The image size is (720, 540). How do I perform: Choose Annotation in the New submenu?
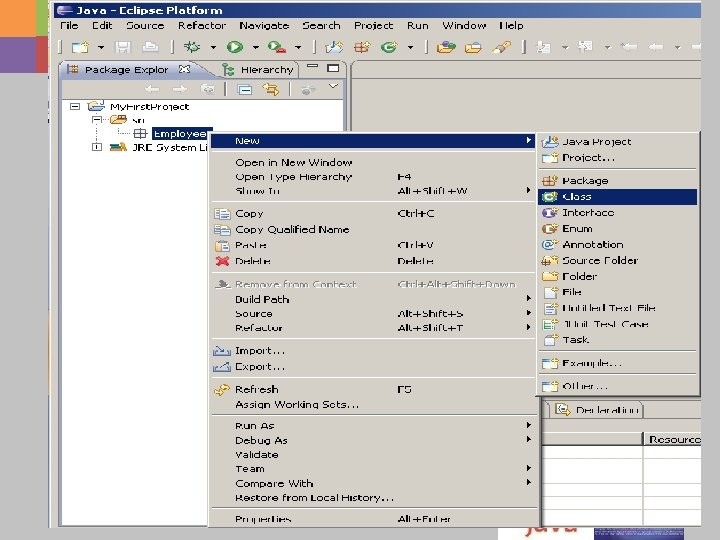click(x=618, y=244)
